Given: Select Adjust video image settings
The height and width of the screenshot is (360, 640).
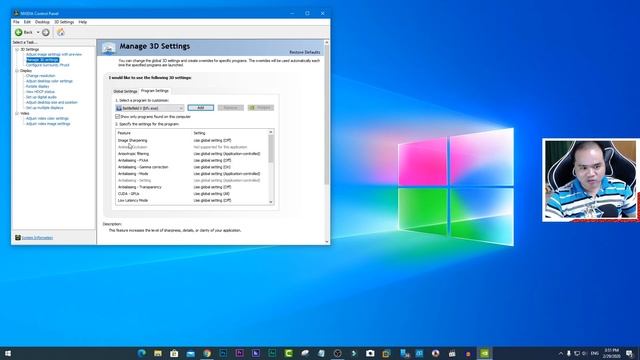Looking at the screenshot, I should (x=48, y=124).
